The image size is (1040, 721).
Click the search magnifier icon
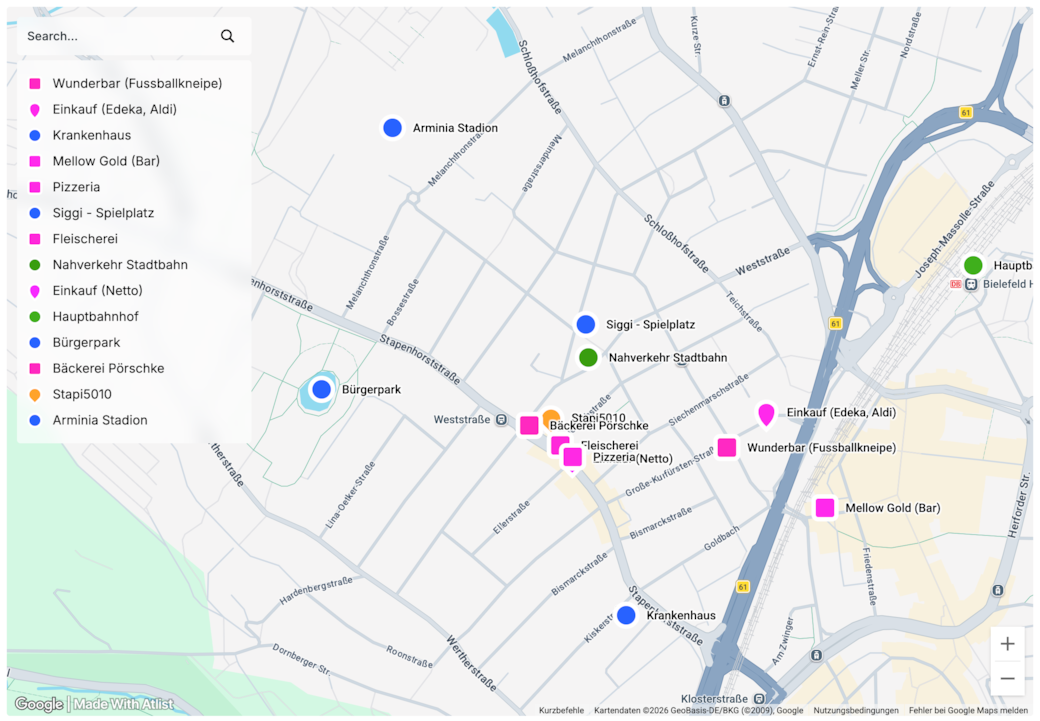pos(227,36)
